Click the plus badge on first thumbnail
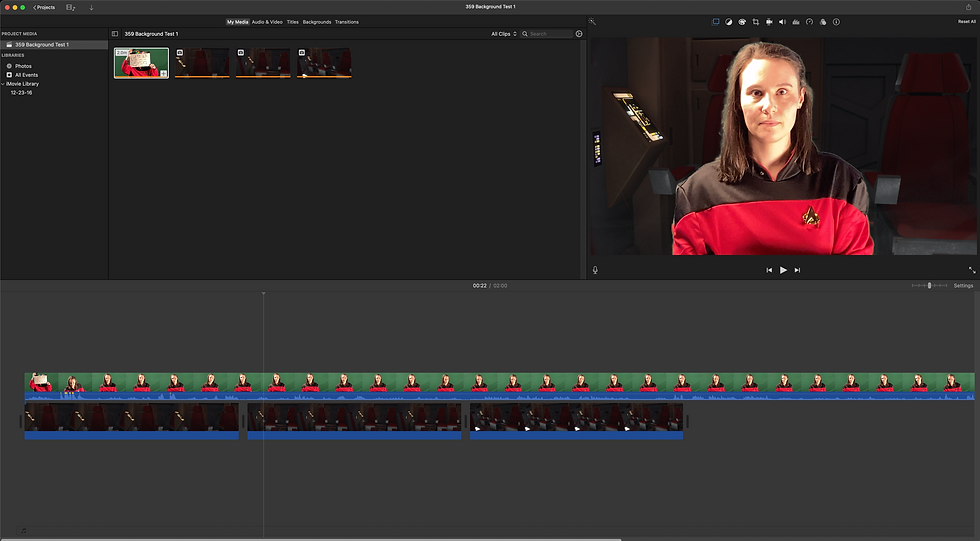This screenshot has height=541, width=980. tap(164, 74)
